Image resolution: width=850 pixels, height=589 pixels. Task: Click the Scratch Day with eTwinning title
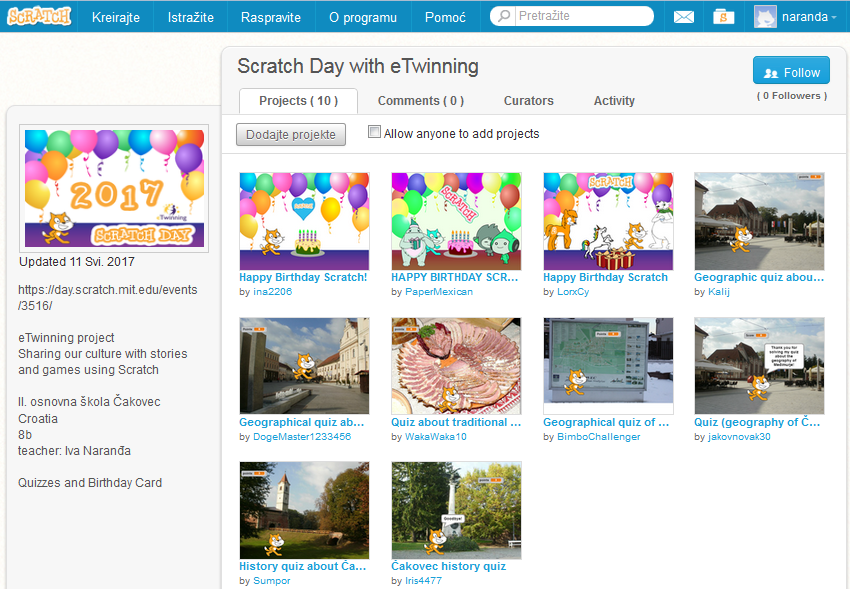tap(358, 66)
